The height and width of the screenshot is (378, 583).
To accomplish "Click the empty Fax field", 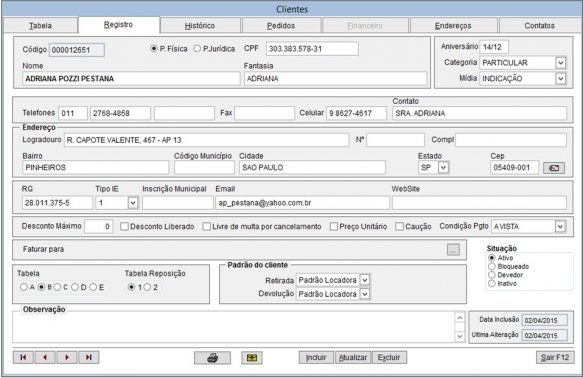I will tap(264, 113).
